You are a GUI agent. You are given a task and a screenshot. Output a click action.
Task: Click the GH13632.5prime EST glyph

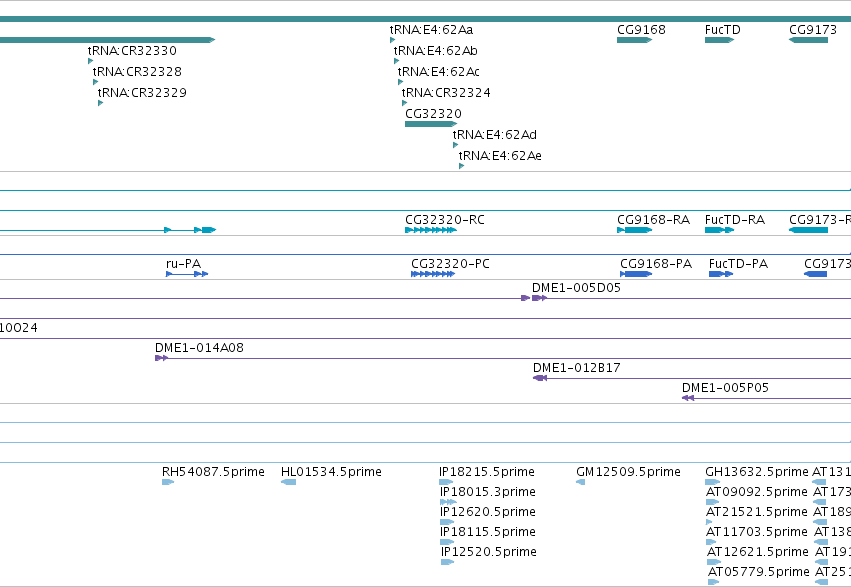coord(713,482)
